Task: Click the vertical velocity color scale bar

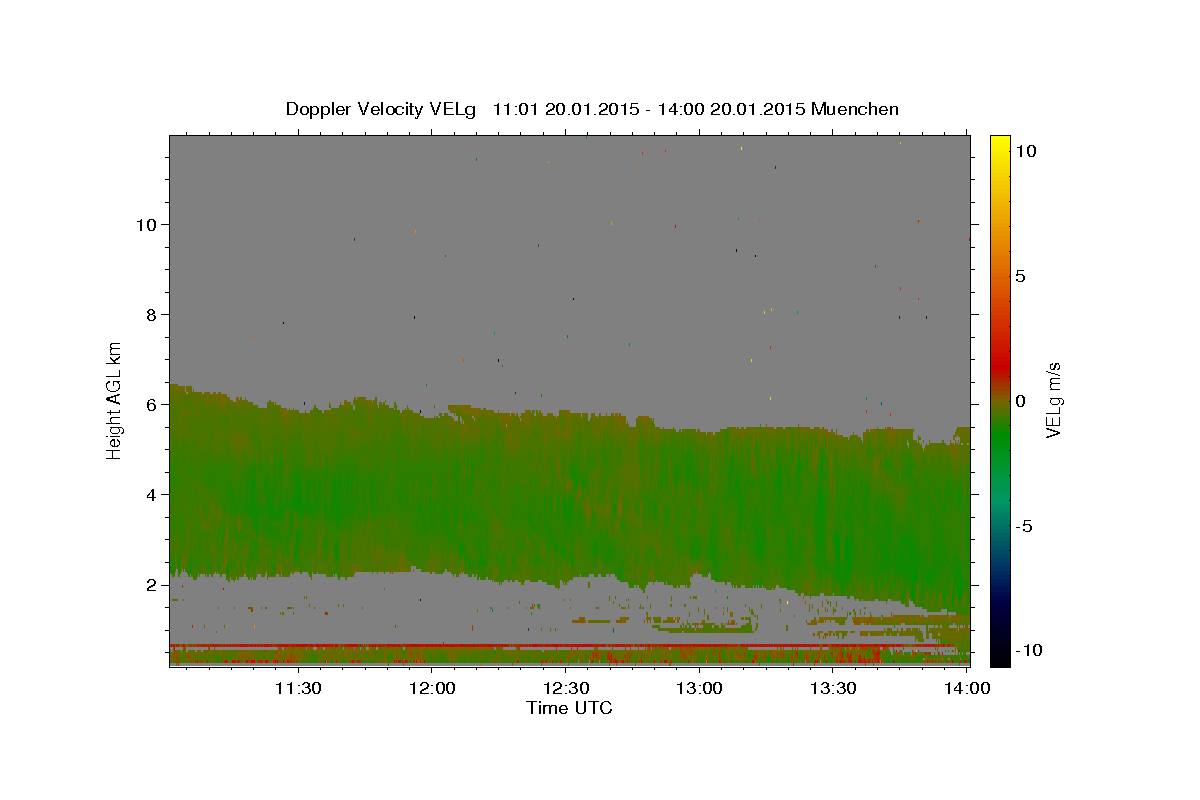Action: pyautogui.click(x=999, y=400)
